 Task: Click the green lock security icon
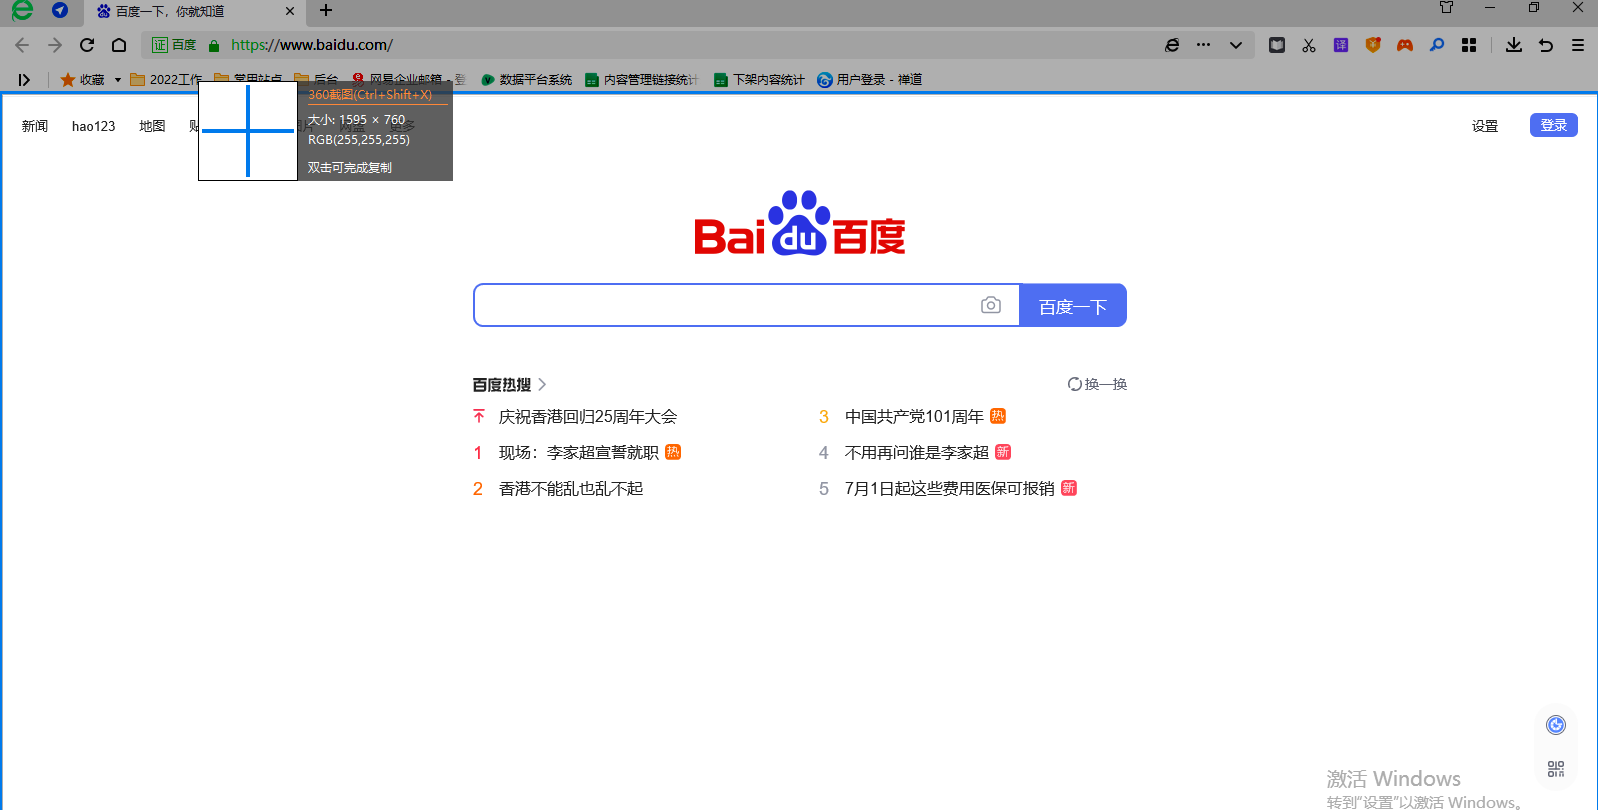(214, 45)
